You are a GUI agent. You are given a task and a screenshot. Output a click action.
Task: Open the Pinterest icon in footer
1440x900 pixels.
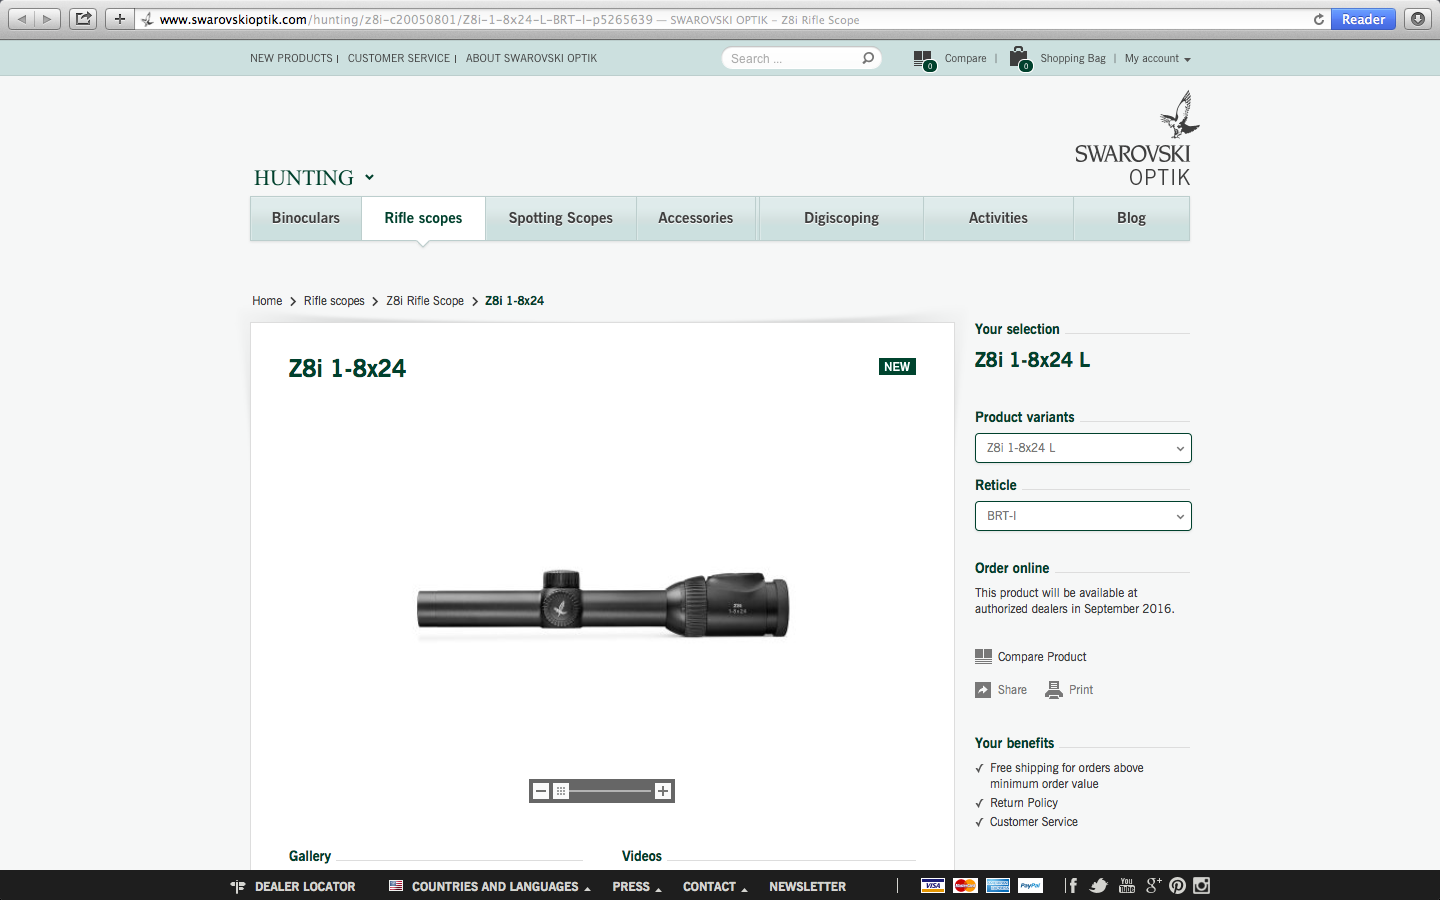(x=1177, y=885)
